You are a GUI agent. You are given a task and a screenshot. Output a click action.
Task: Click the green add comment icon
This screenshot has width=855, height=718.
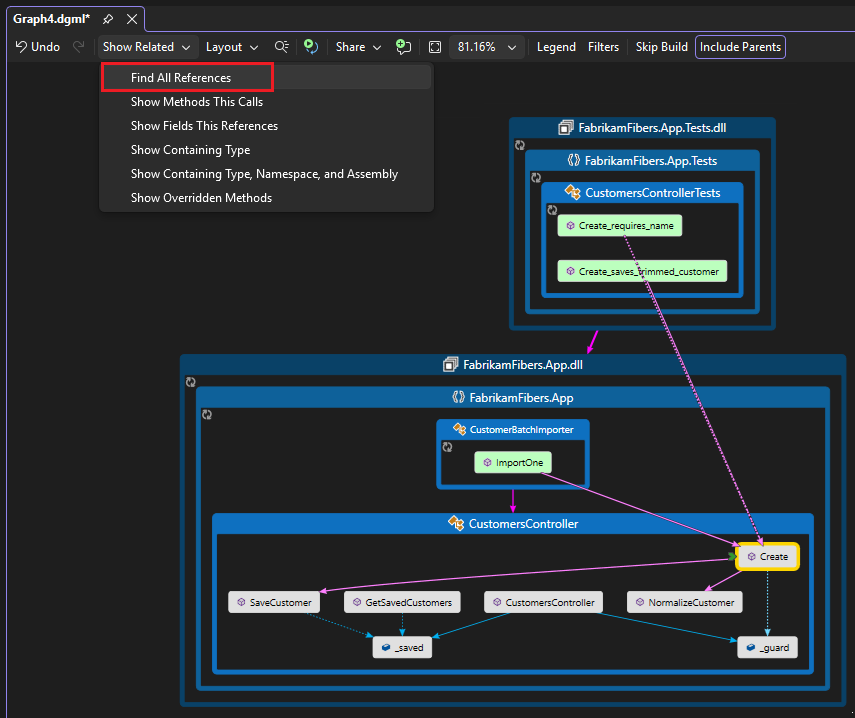(x=403, y=46)
